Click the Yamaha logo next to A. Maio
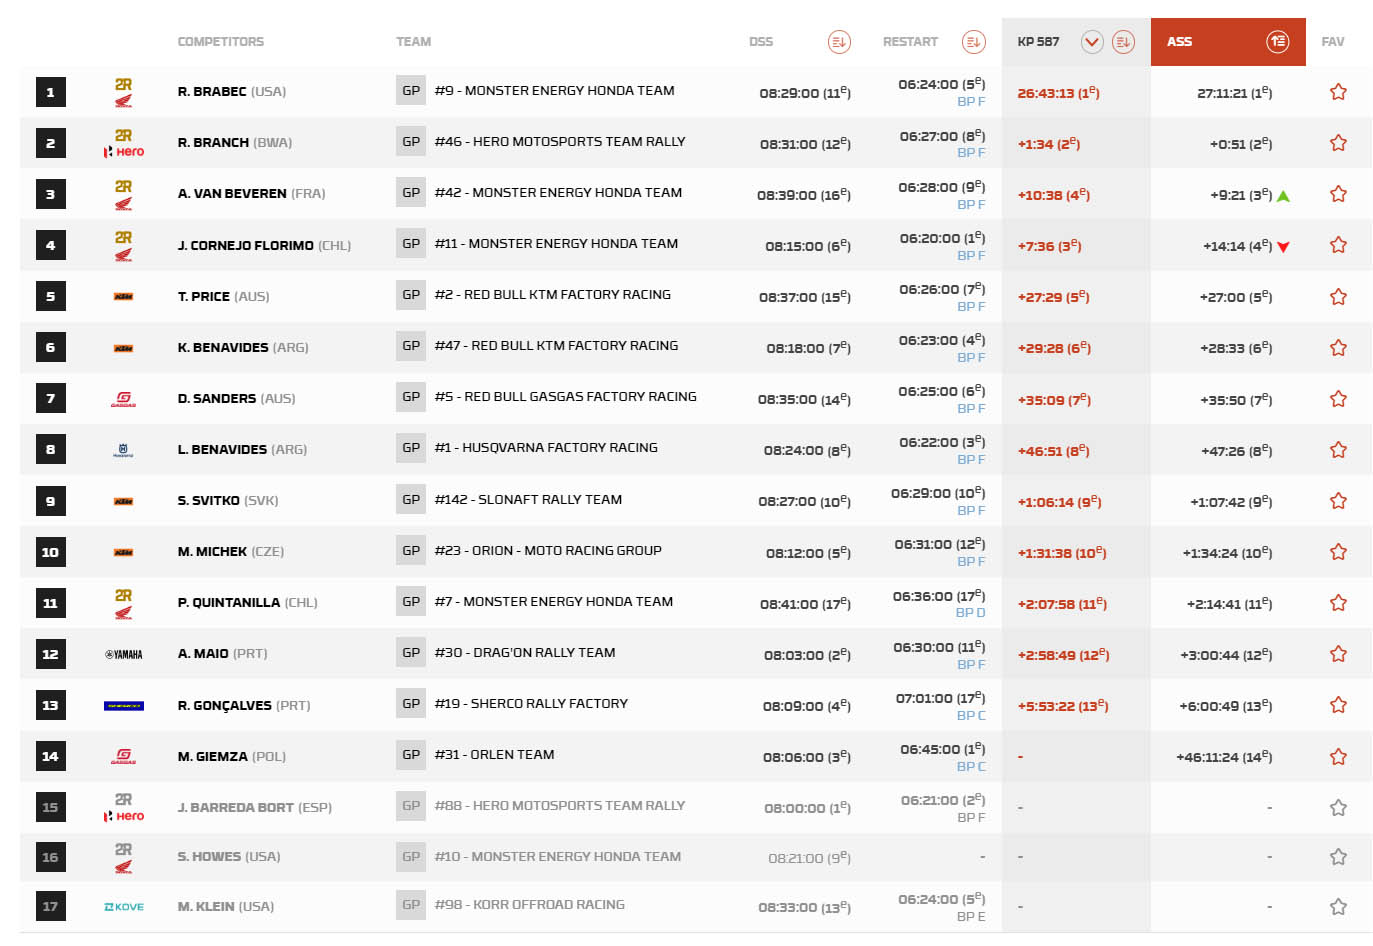The height and width of the screenshot is (946, 1373). pos(123,654)
